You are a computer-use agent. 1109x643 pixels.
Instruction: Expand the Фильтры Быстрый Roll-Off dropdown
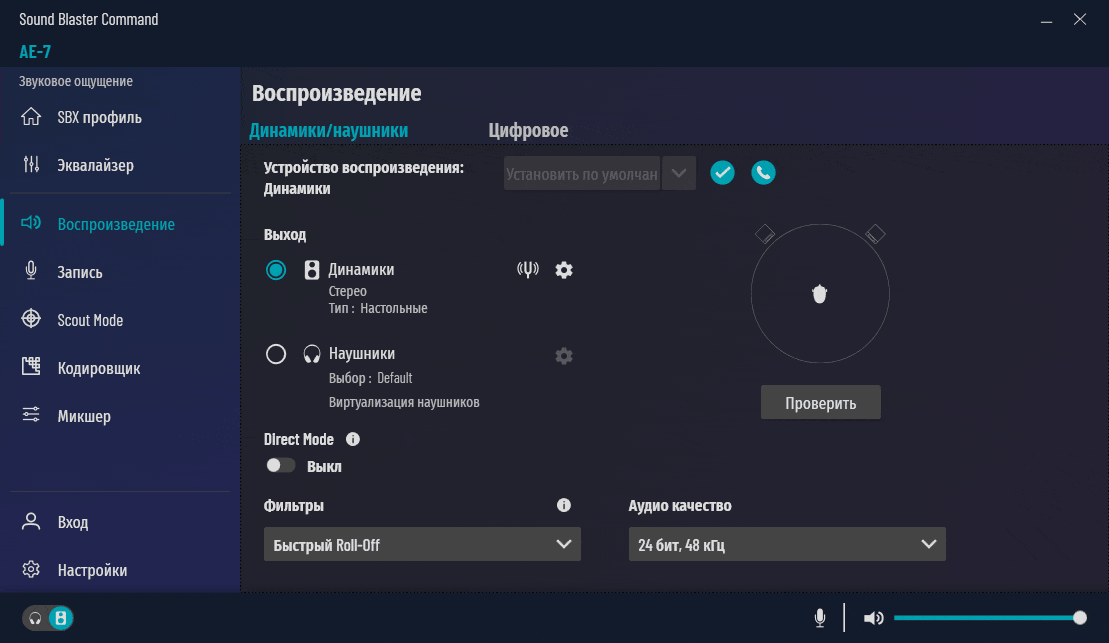point(422,545)
